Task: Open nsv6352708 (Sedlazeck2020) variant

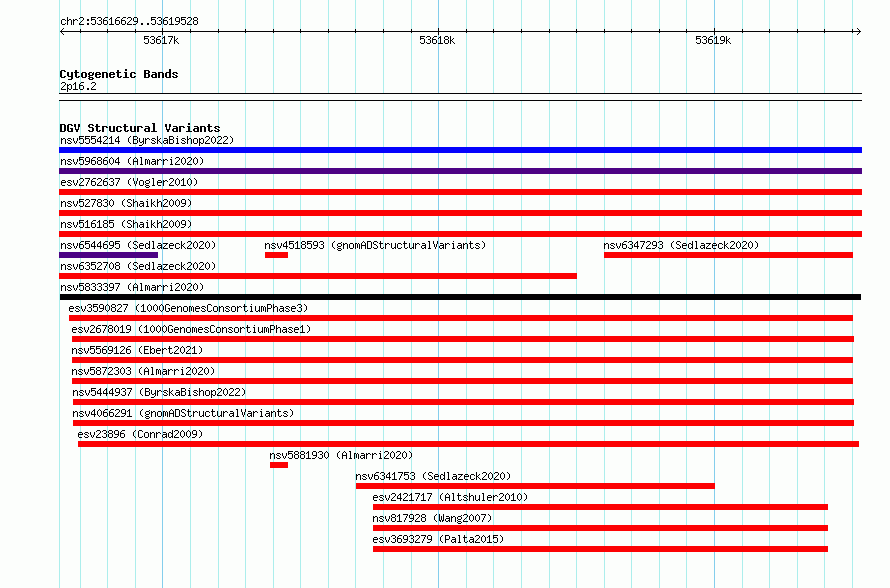Action: tap(138, 266)
